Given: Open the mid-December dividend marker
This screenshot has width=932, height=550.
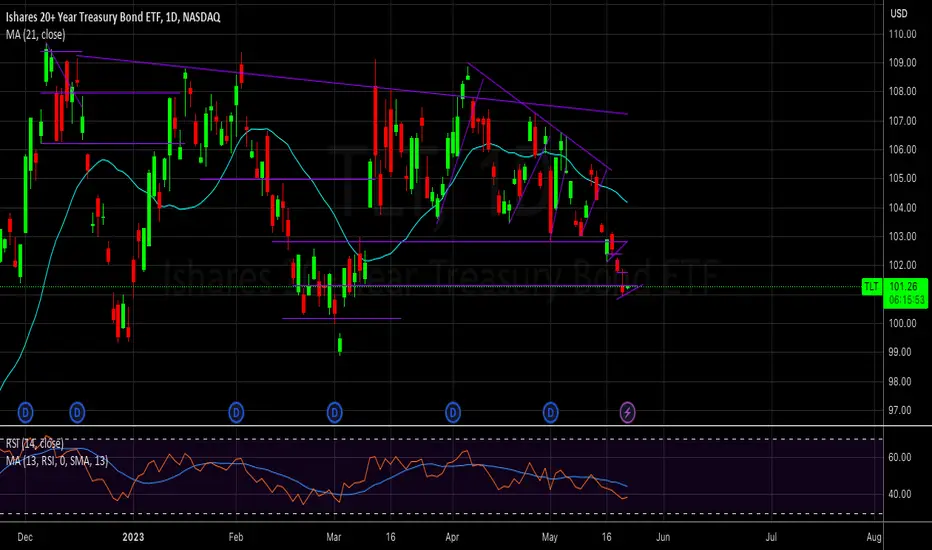Looking at the screenshot, I should point(77,412).
